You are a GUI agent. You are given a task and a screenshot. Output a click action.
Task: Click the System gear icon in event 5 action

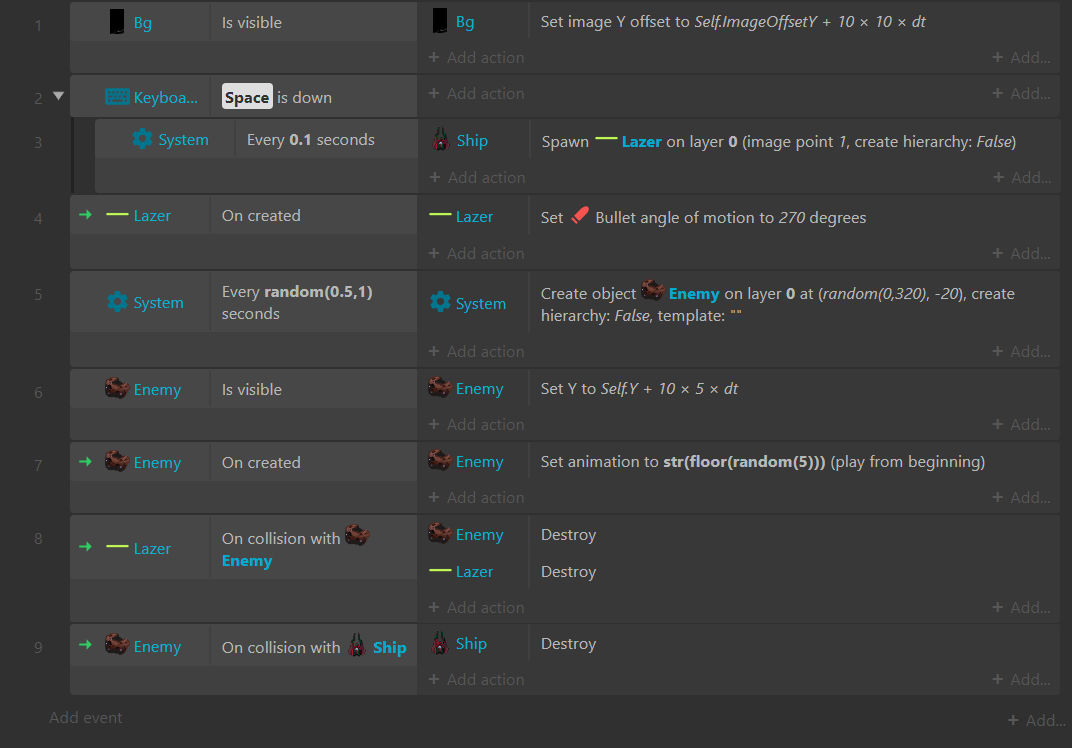(440, 302)
